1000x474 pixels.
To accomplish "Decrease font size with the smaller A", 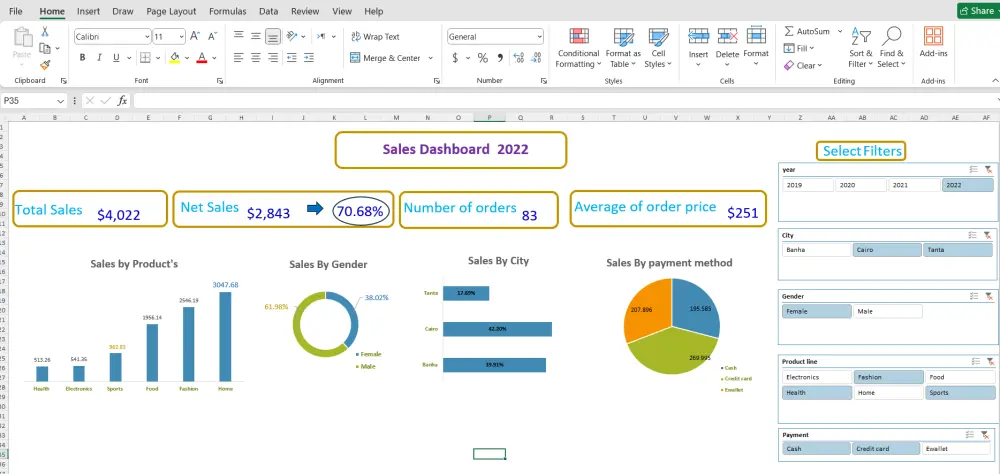I will [x=213, y=36].
